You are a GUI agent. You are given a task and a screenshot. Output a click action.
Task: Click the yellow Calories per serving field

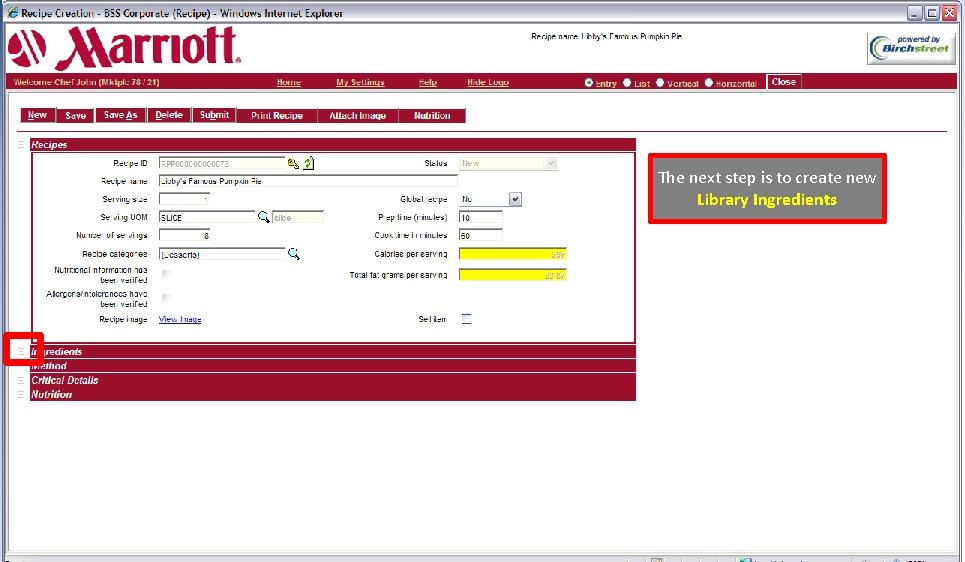tap(513, 254)
